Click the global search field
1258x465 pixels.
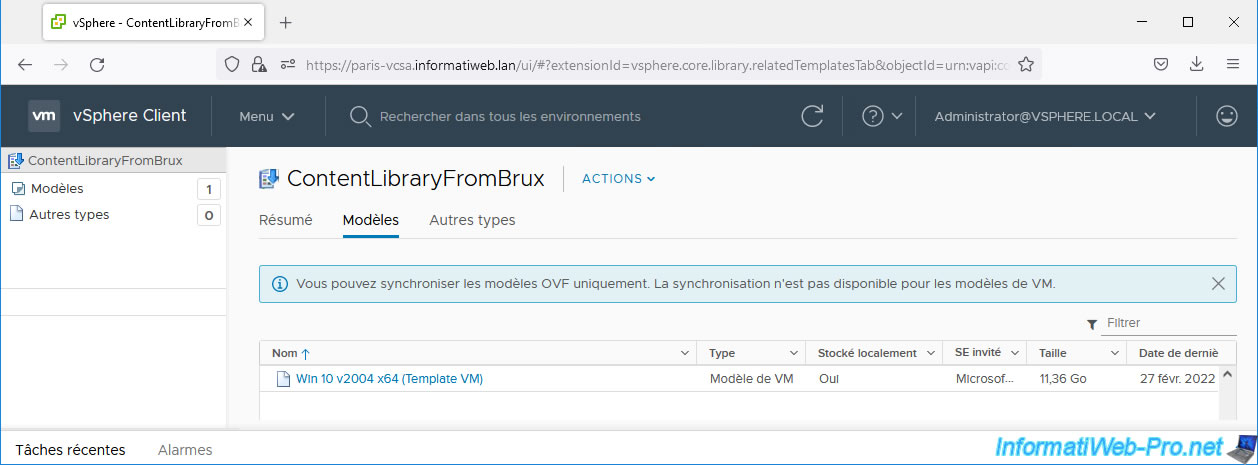510,116
